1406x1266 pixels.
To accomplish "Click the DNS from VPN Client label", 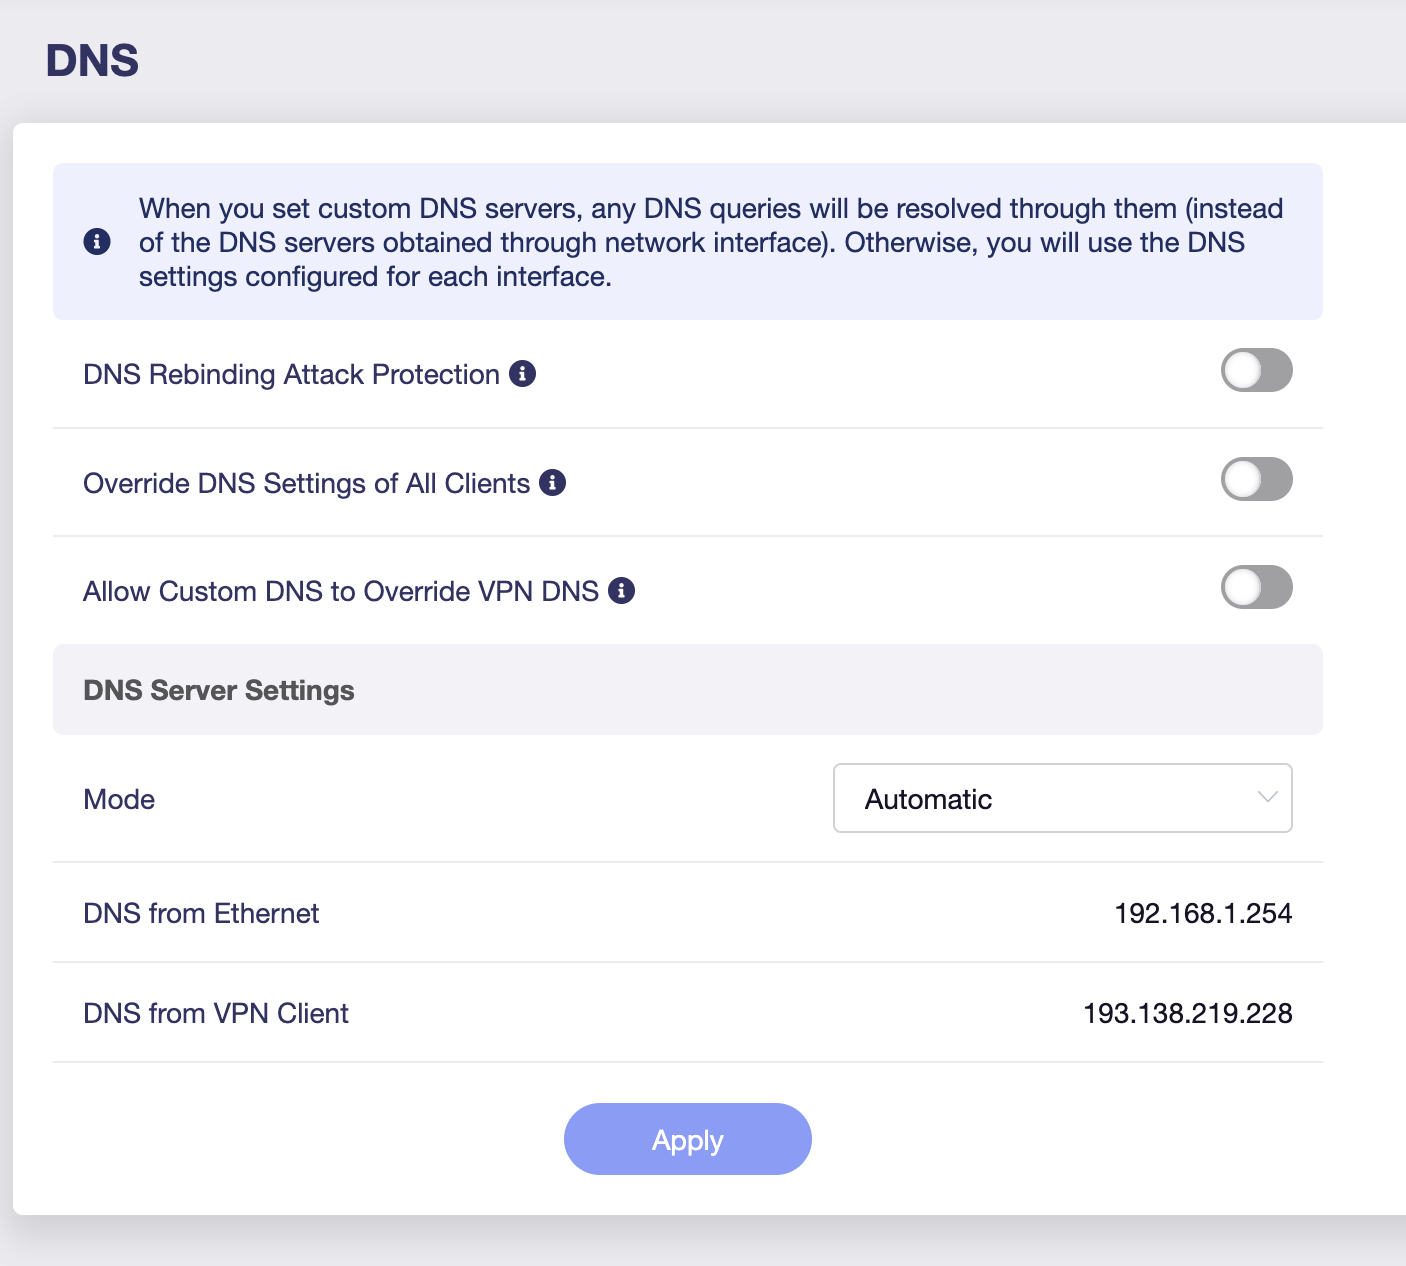I will point(216,1013).
